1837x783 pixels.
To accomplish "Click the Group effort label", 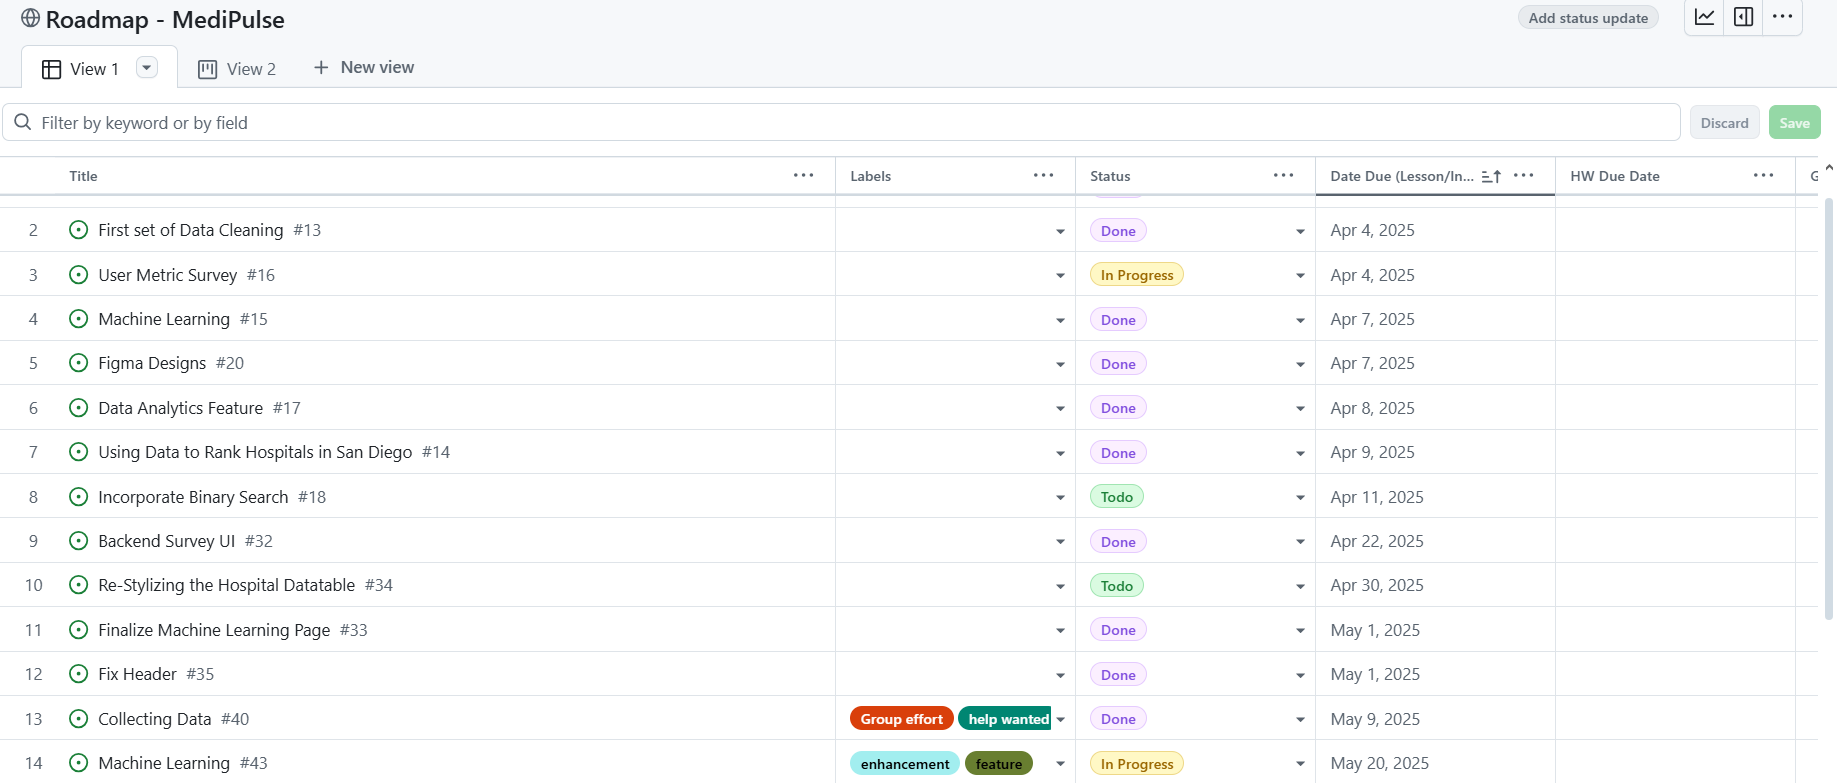I will coord(901,719).
